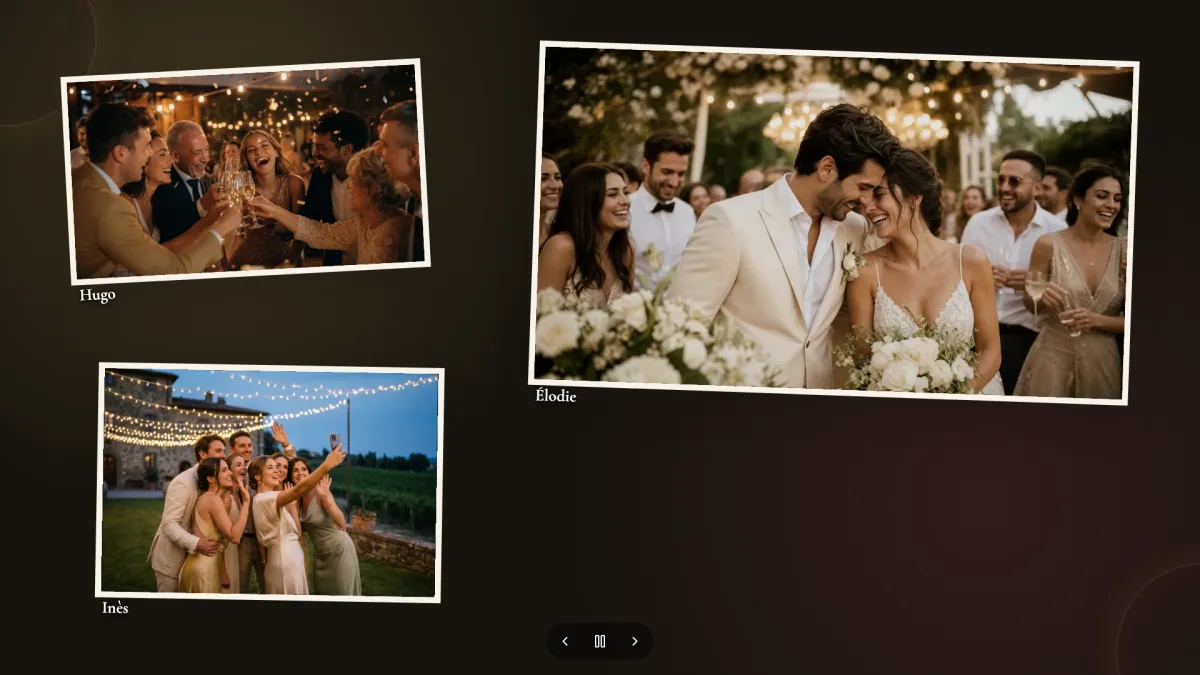
Task: Click the caption text "Inès"
Action: click(115, 608)
